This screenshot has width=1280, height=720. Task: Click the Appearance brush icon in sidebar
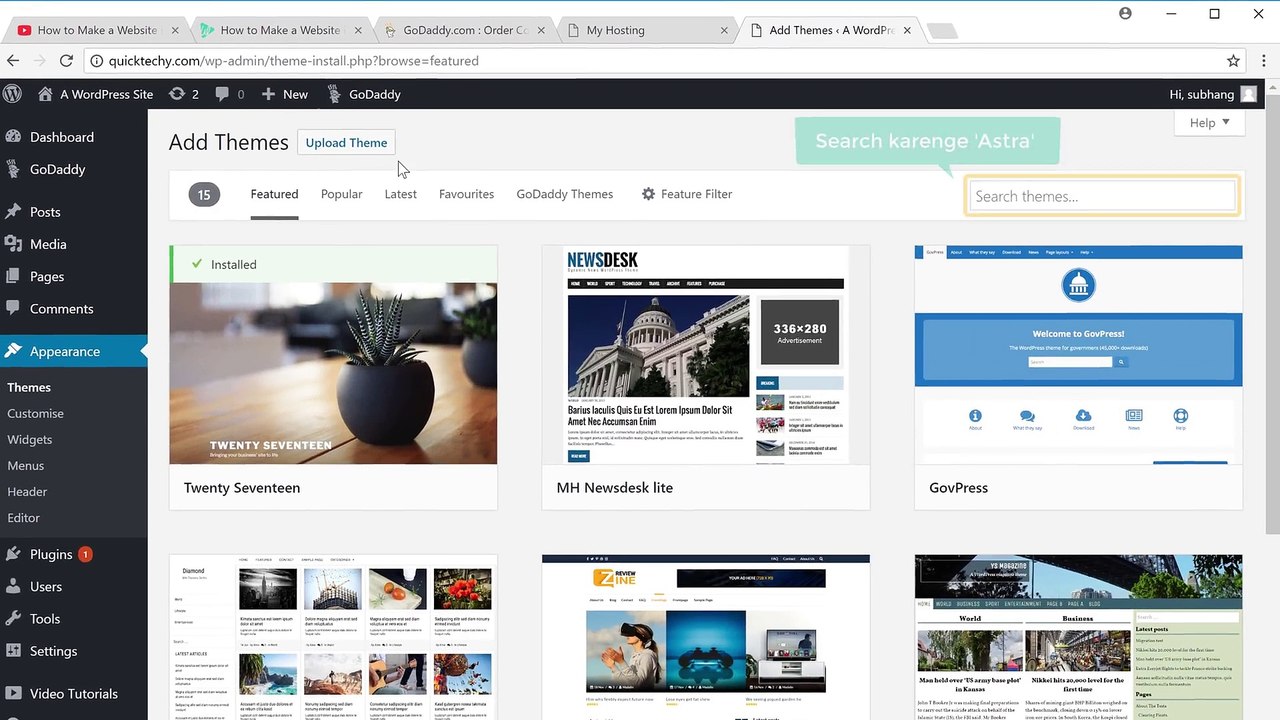pyautogui.click(x=13, y=351)
